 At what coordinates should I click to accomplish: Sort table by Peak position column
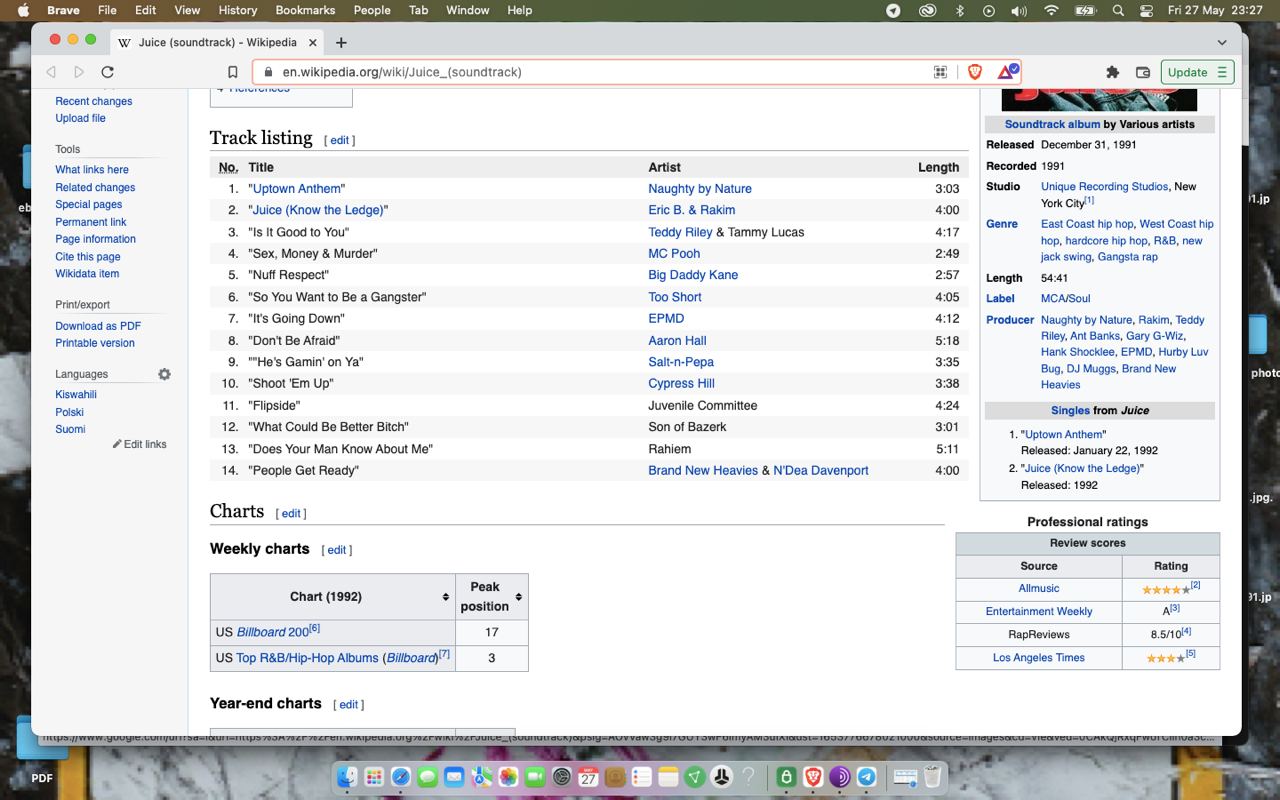pos(518,597)
